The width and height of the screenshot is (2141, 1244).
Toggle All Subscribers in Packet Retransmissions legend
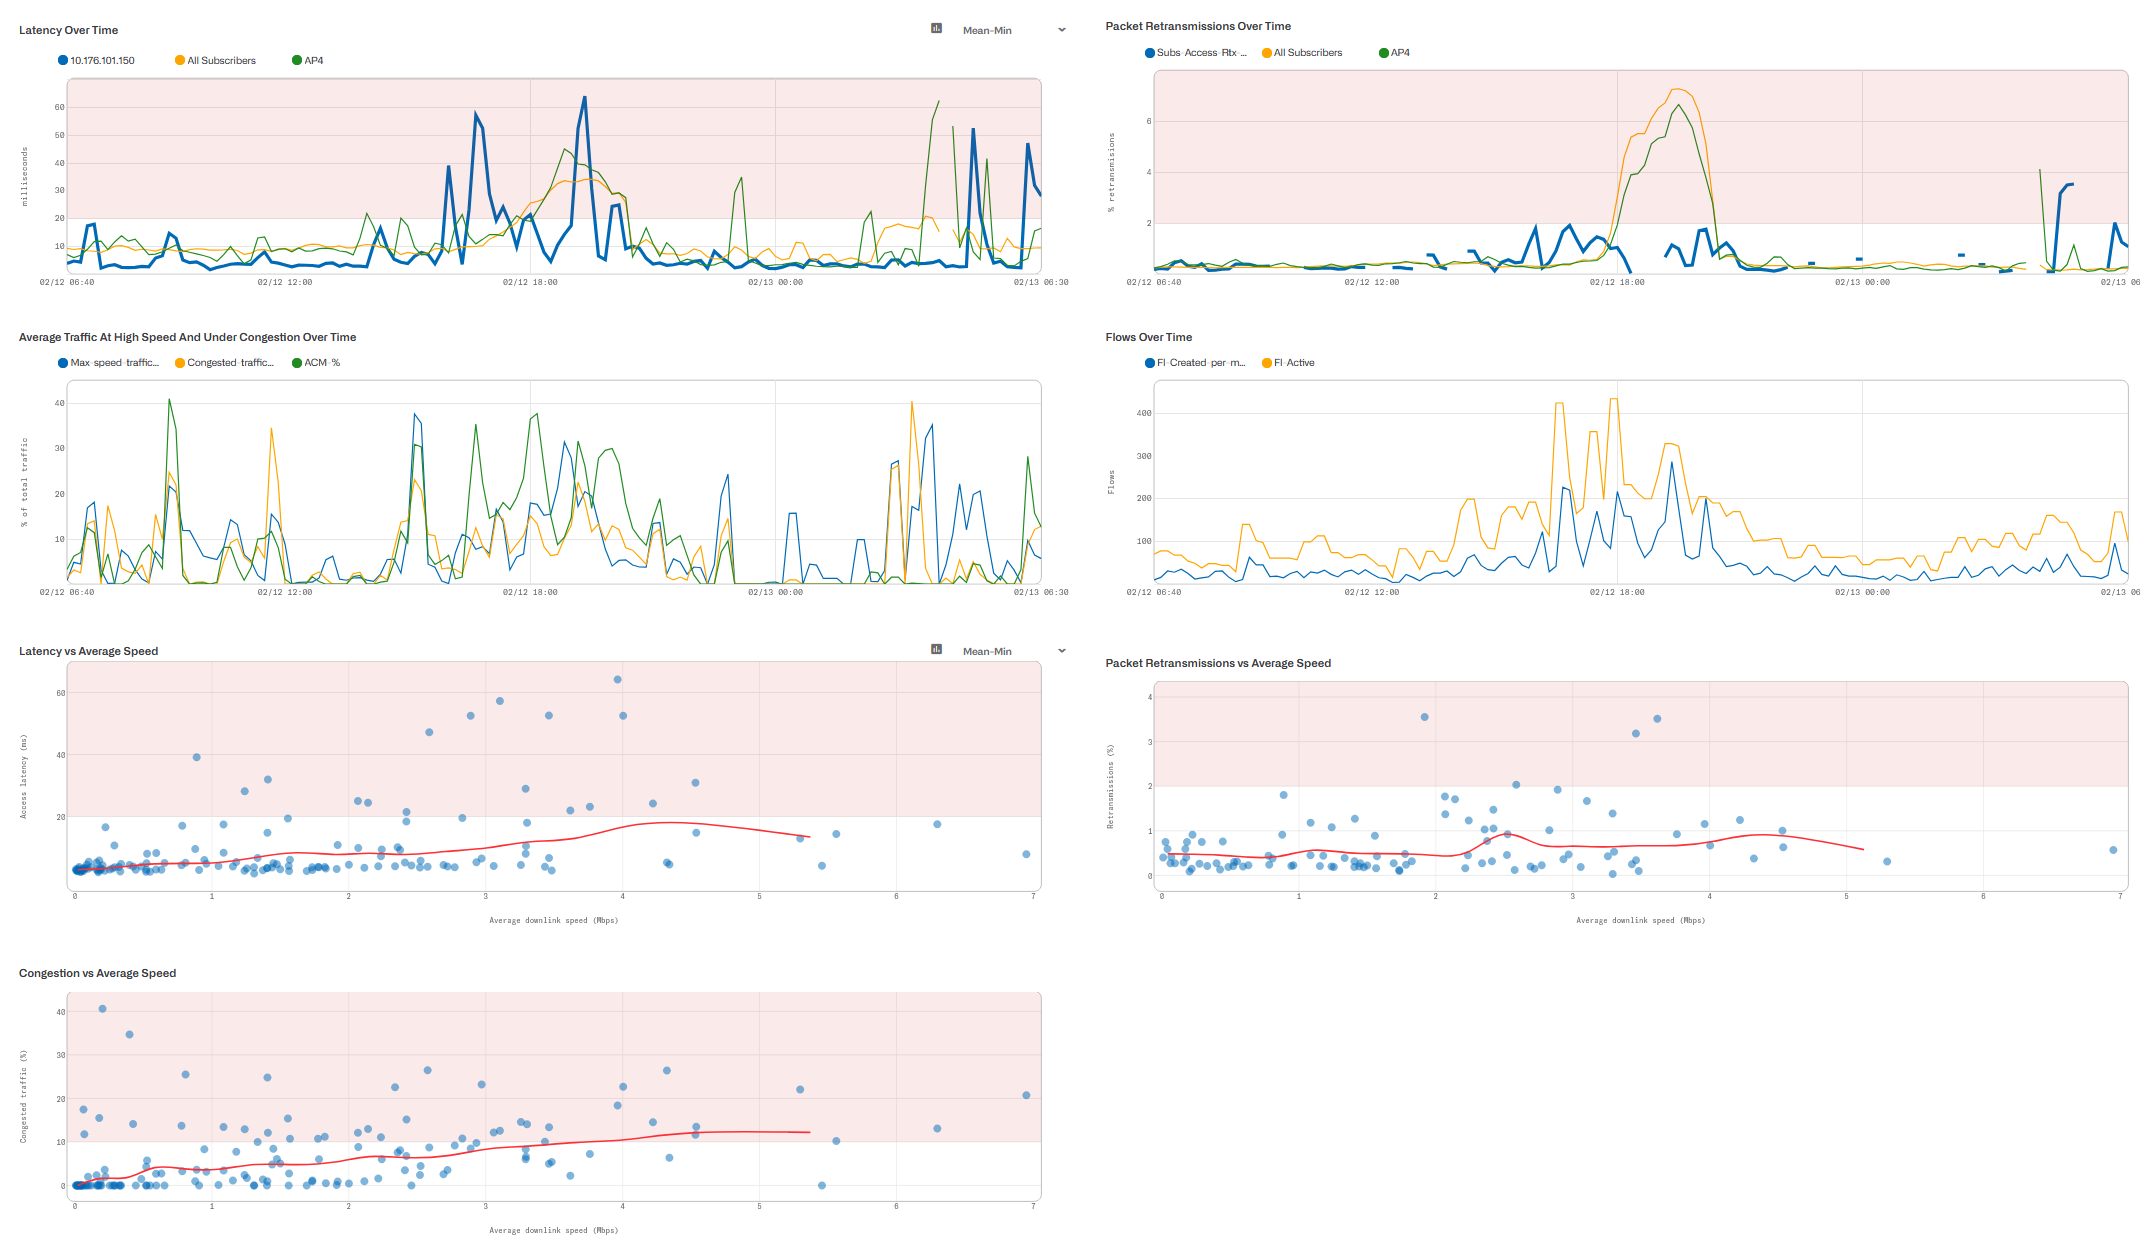tap(1307, 53)
